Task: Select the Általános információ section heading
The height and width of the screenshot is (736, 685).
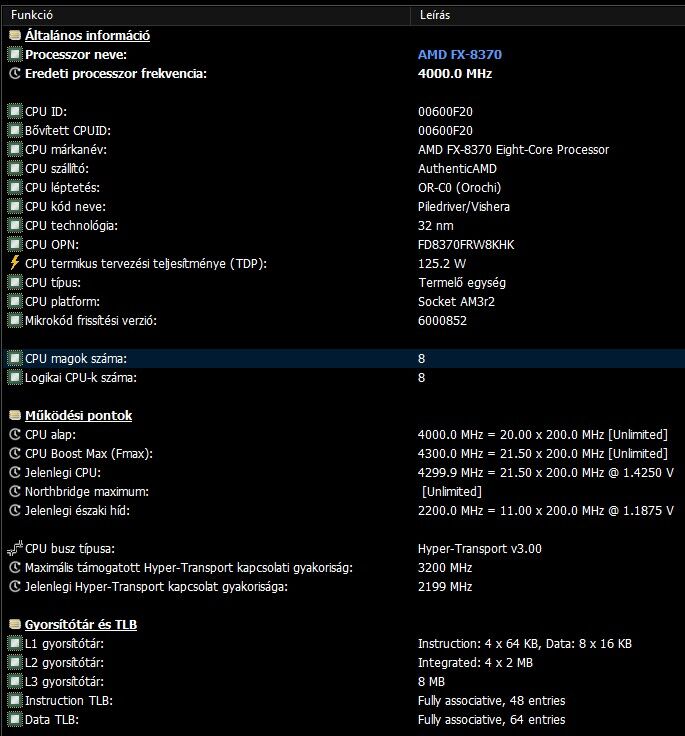Action: (87, 36)
